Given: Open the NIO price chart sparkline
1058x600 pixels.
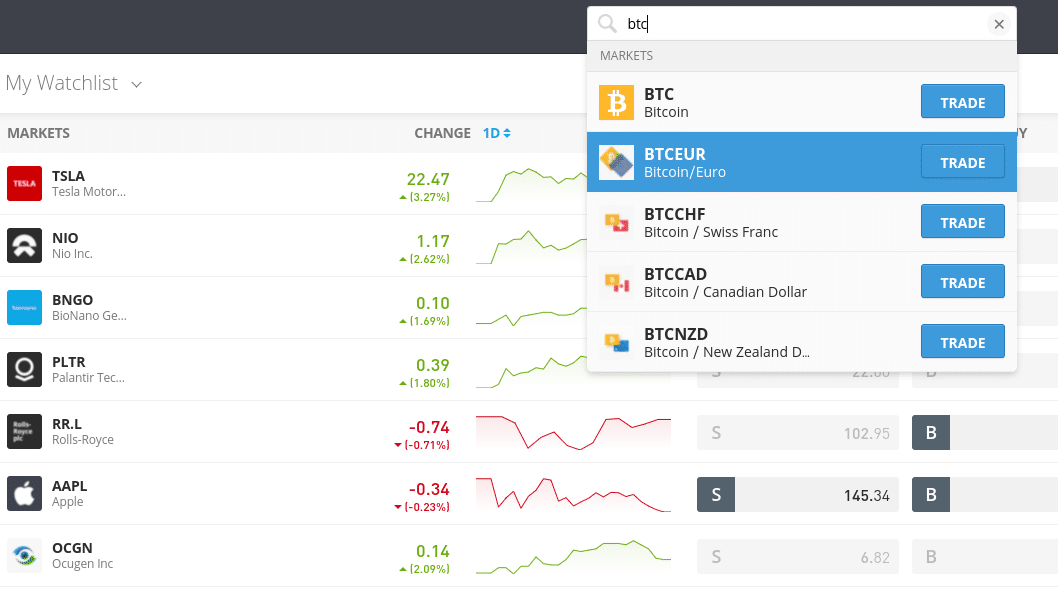Looking at the screenshot, I should 531,247.
